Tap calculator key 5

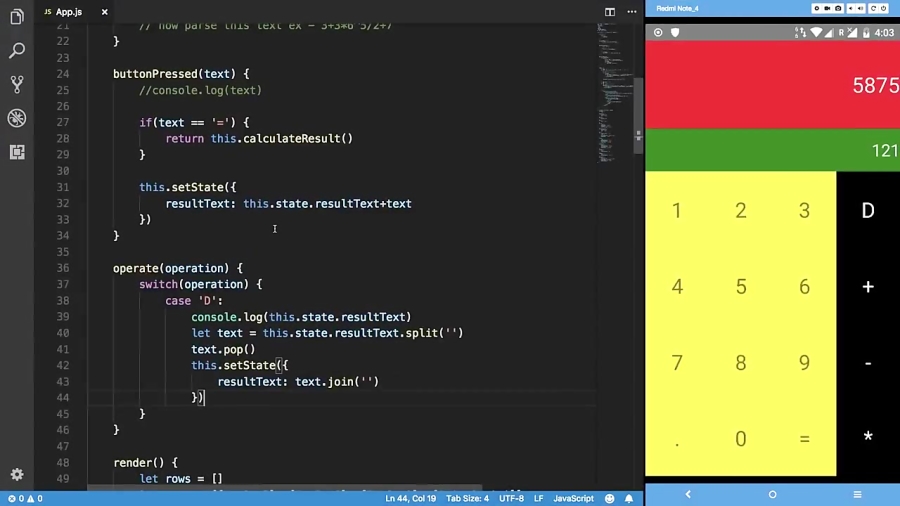pos(741,287)
